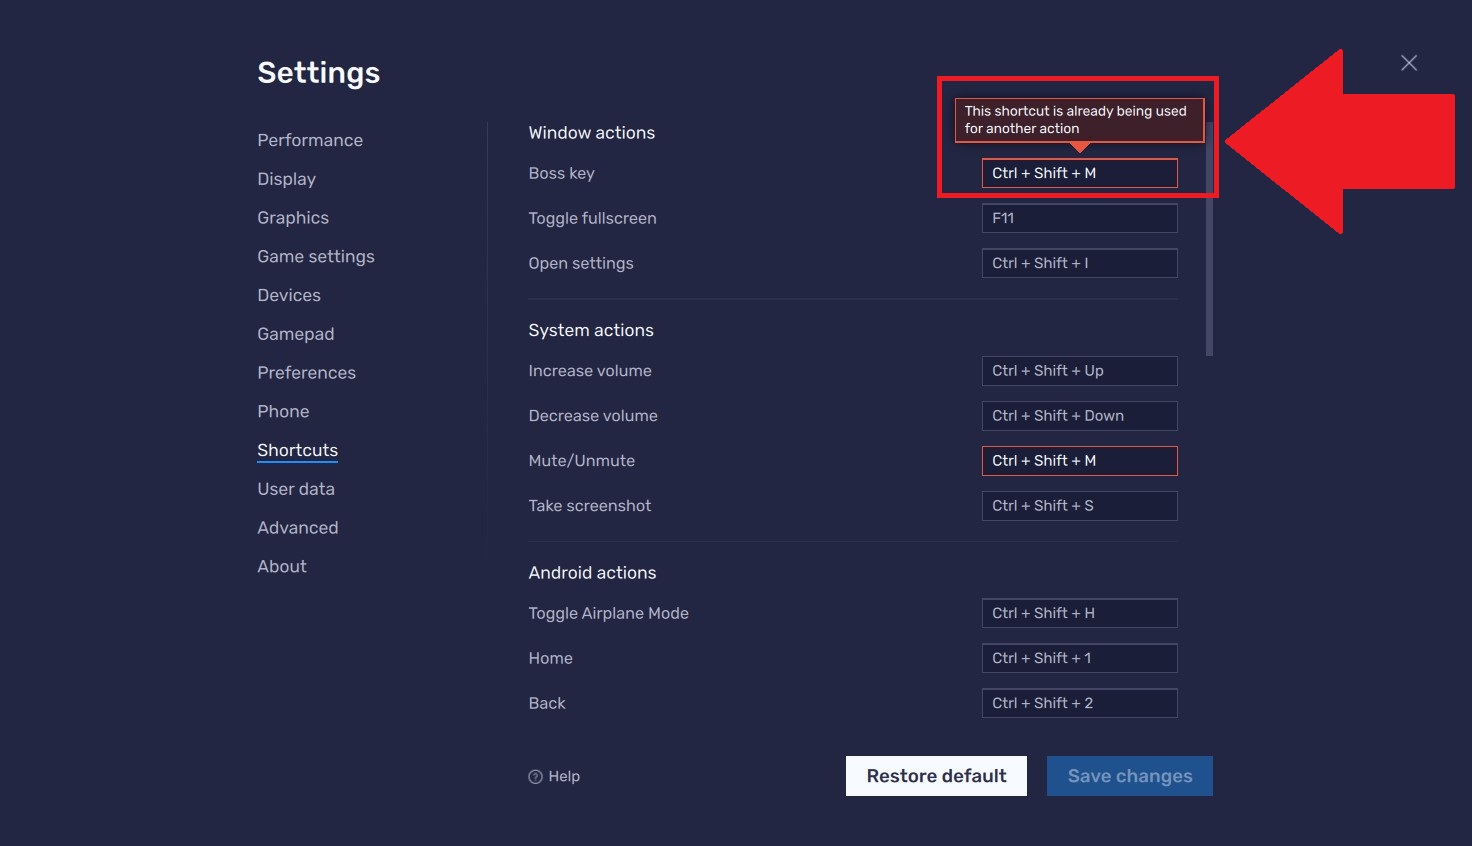Image resolution: width=1472 pixels, height=846 pixels.
Task: Open the About section
Action: 281,566
